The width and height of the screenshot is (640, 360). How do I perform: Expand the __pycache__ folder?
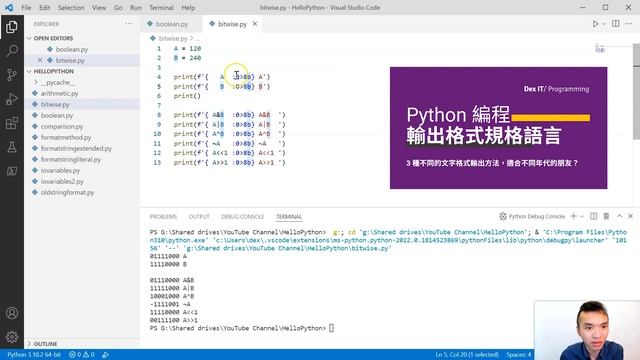[x=58, y=82]
